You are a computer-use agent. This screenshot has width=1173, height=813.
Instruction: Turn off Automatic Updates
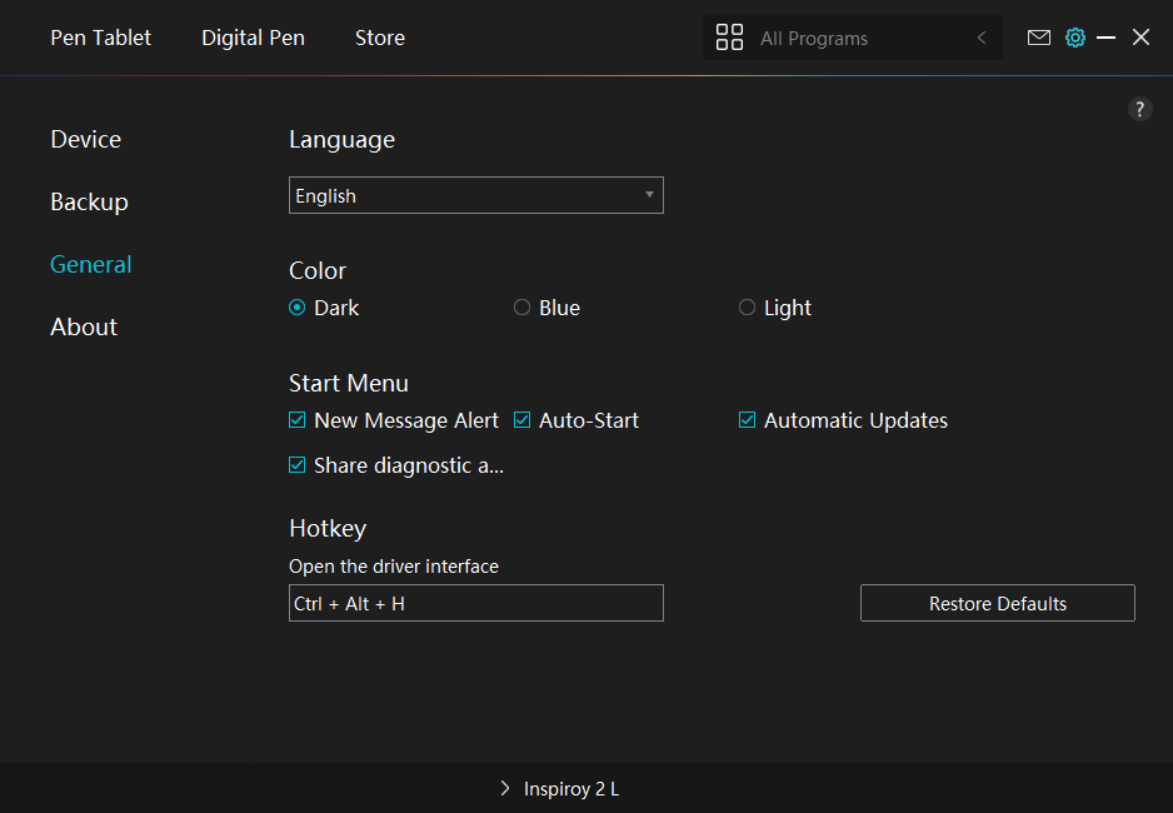(x=747, y=421)
